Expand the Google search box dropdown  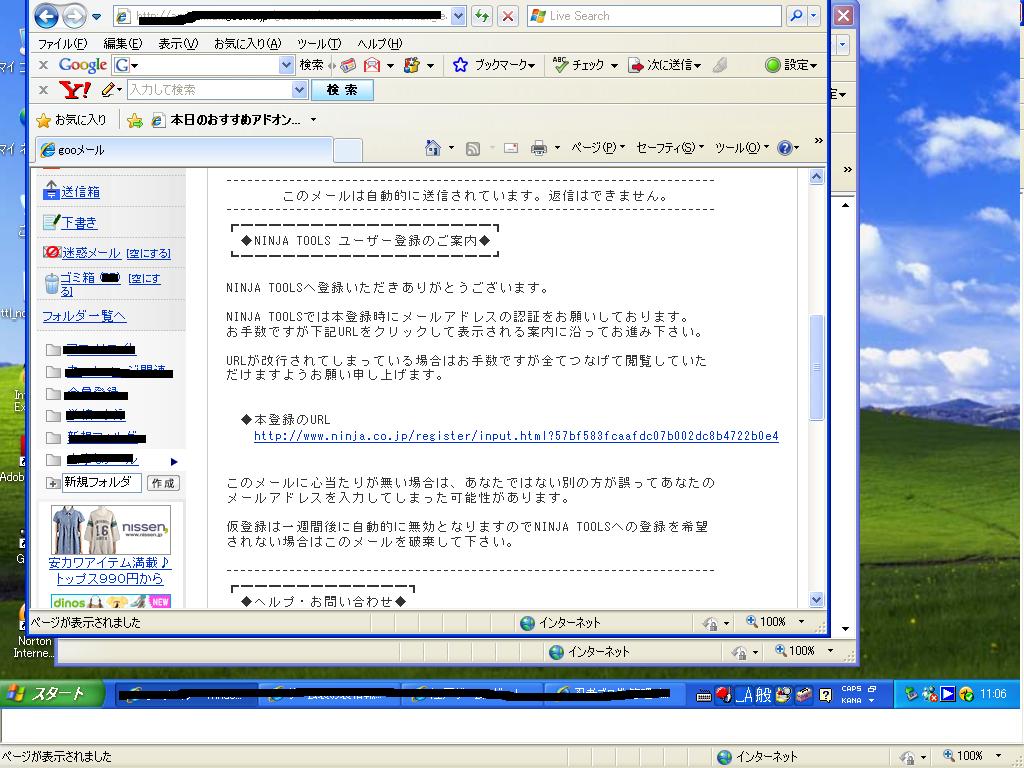tap(286, 65)
